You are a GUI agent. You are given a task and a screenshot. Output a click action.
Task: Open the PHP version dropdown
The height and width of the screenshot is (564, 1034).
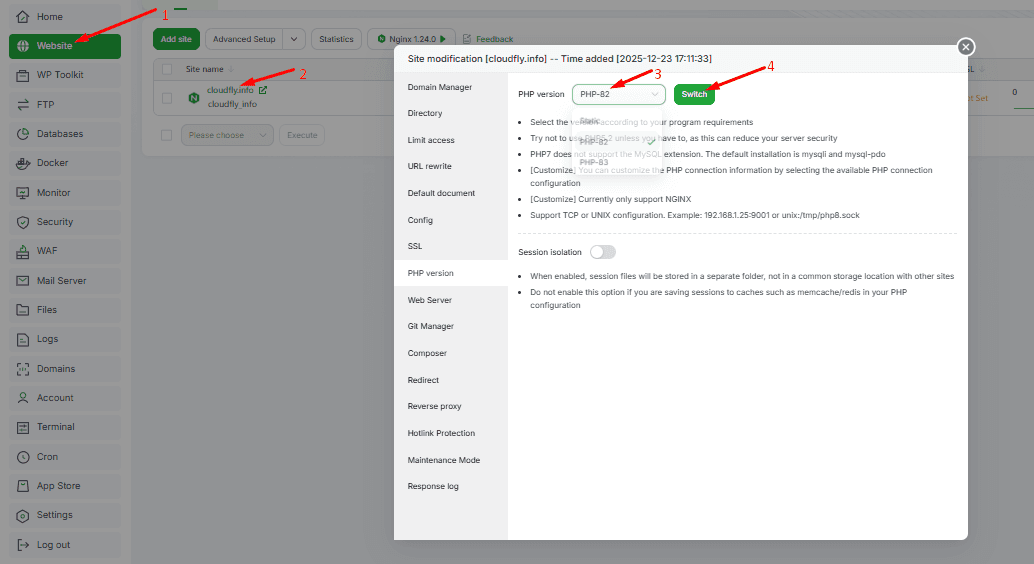[x=618, y=94]
